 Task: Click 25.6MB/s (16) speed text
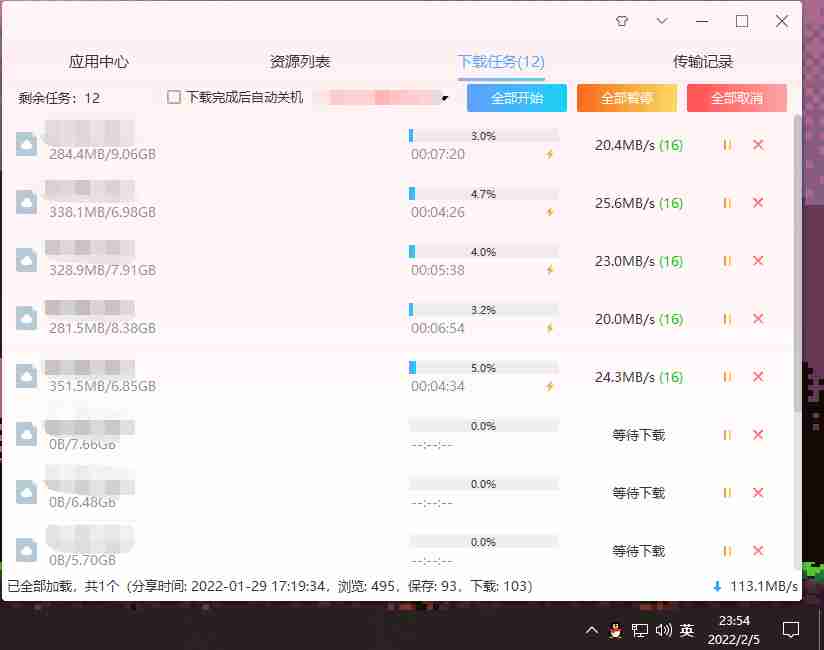click(638, 203)
